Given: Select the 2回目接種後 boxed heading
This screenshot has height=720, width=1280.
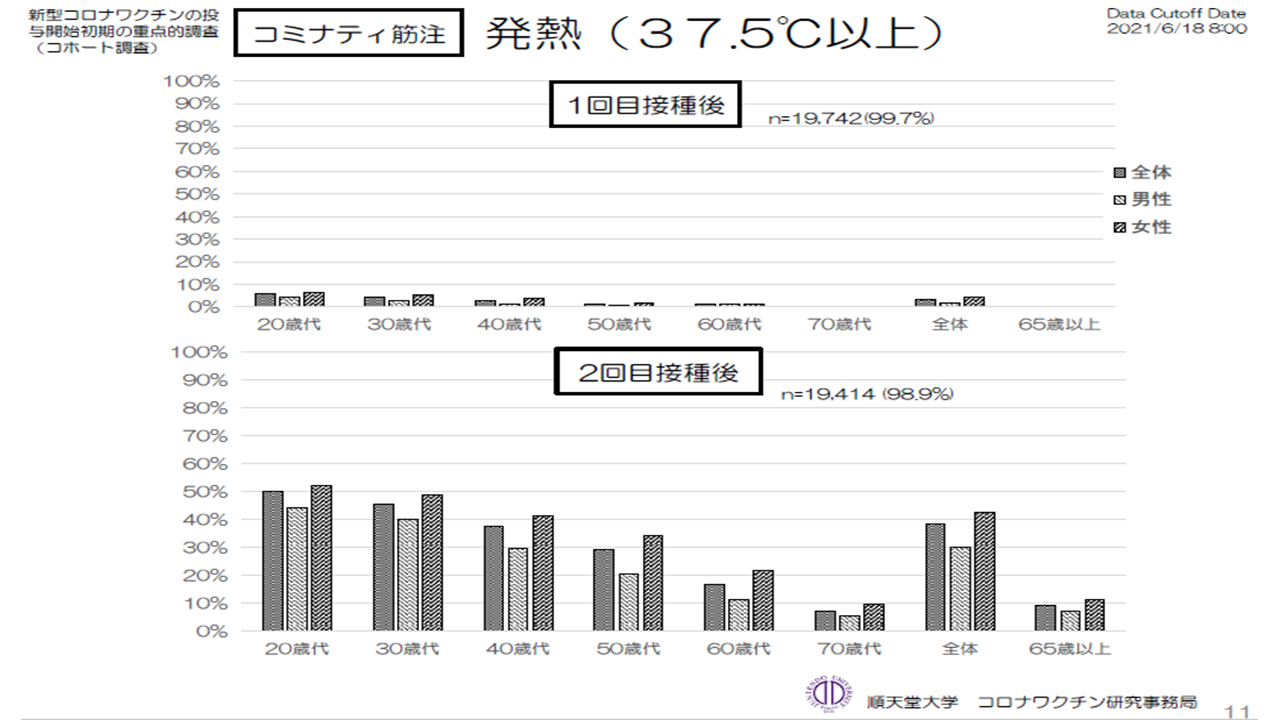Looking at the screenshot, I should point(659,373).
